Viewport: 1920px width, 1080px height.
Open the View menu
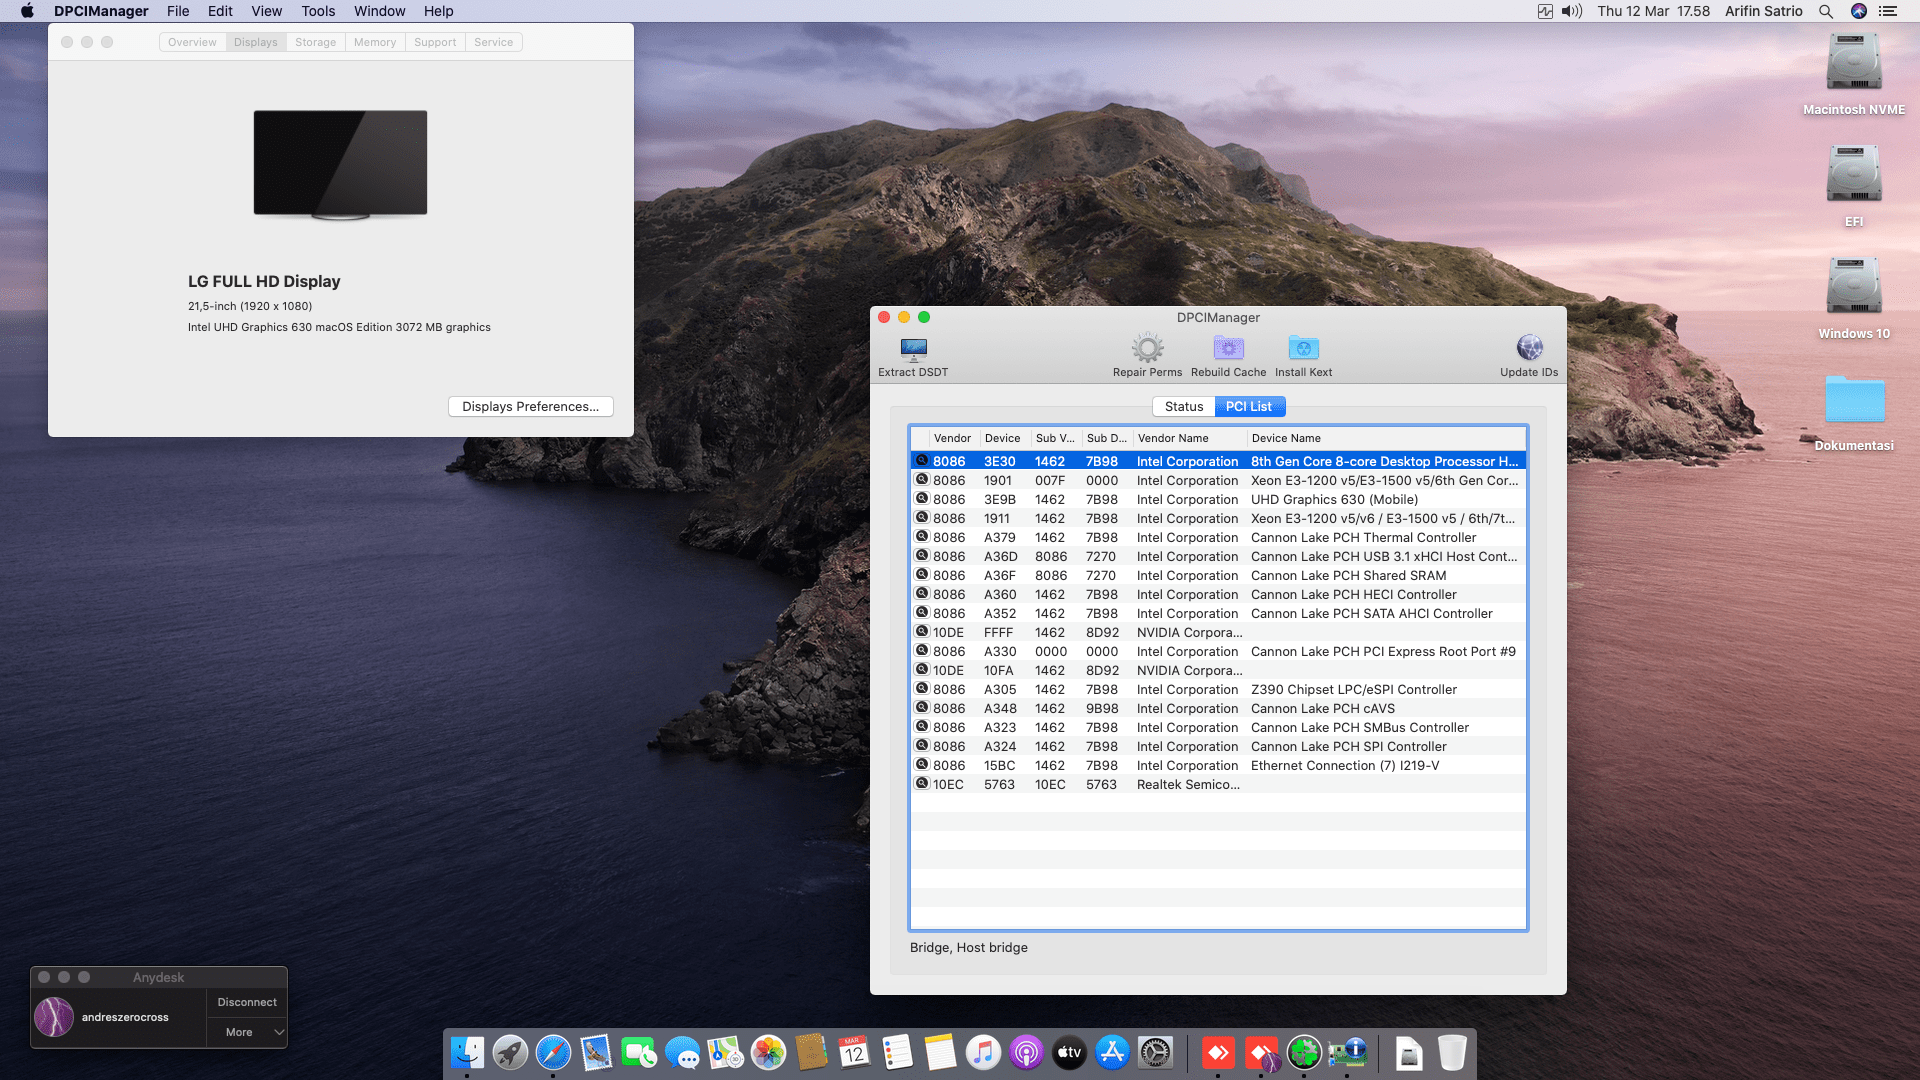pos(266,11)
